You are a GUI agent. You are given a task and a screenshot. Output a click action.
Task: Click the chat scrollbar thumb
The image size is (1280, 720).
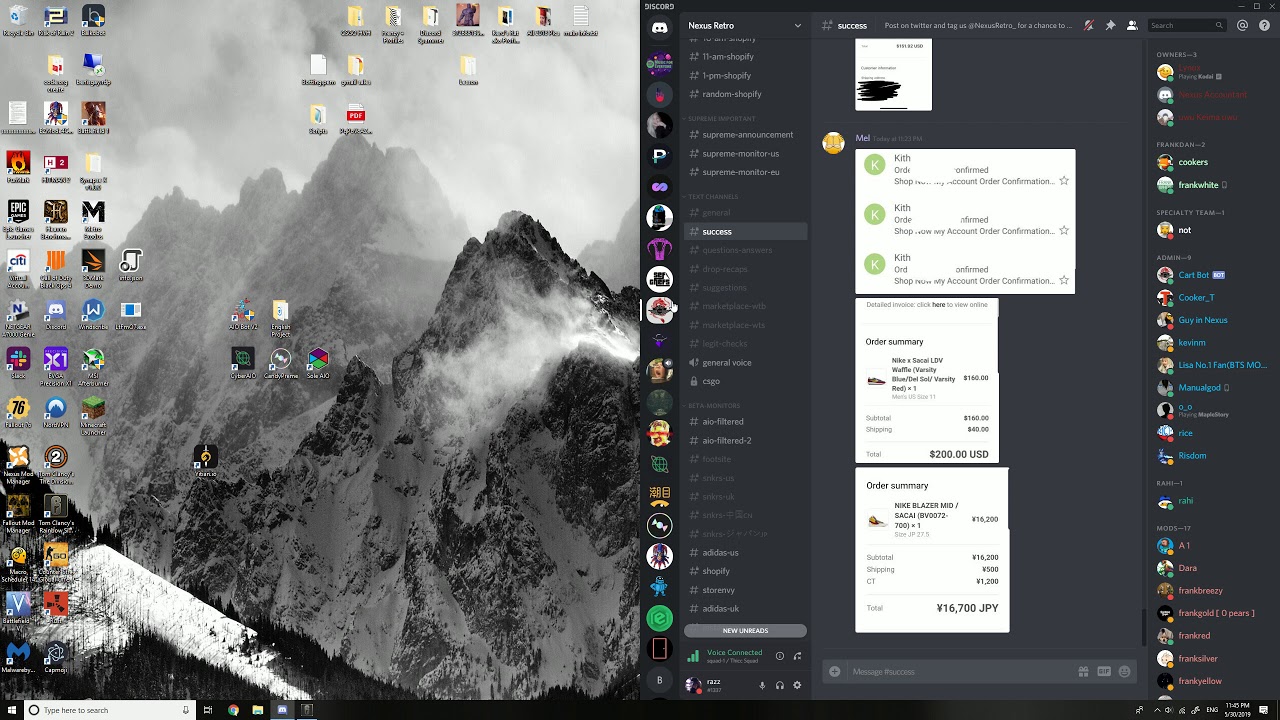pos(1144,625)
